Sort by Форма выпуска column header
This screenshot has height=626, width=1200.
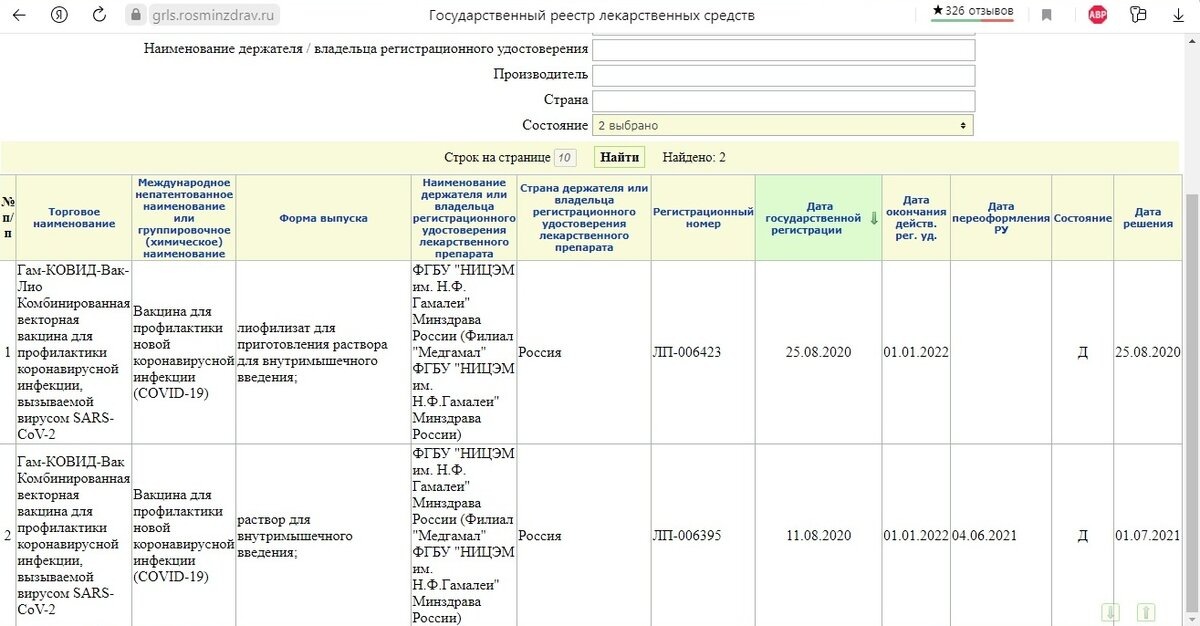323,218
